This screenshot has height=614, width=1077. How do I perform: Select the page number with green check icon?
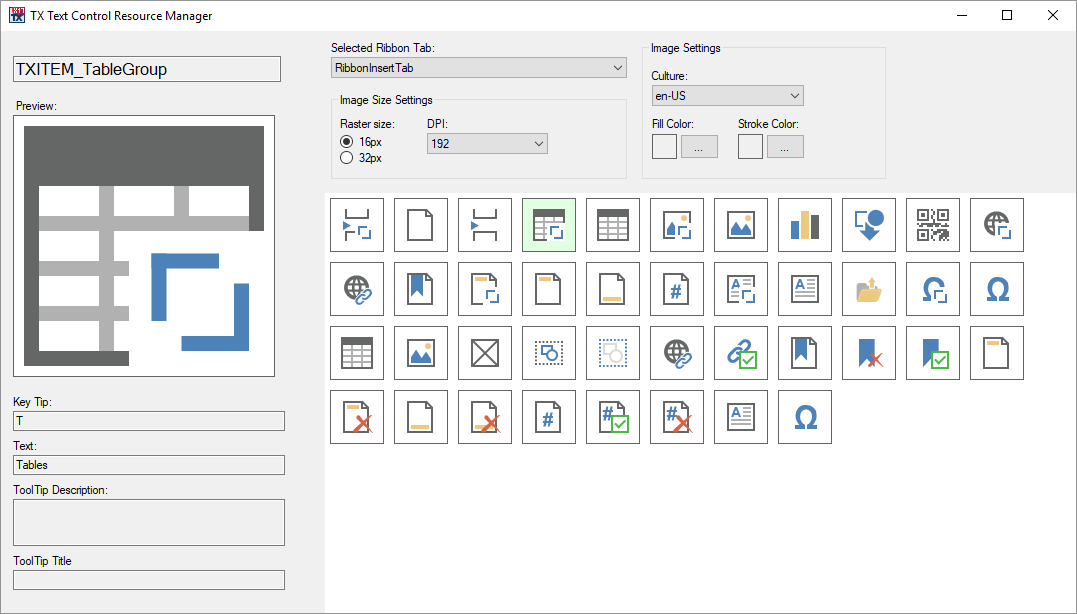613,416
